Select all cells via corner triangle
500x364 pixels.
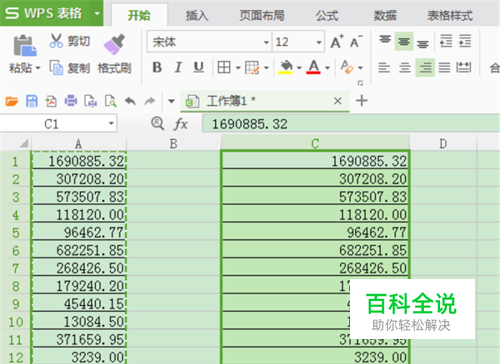pyautogui.click(x=23, y=143)
